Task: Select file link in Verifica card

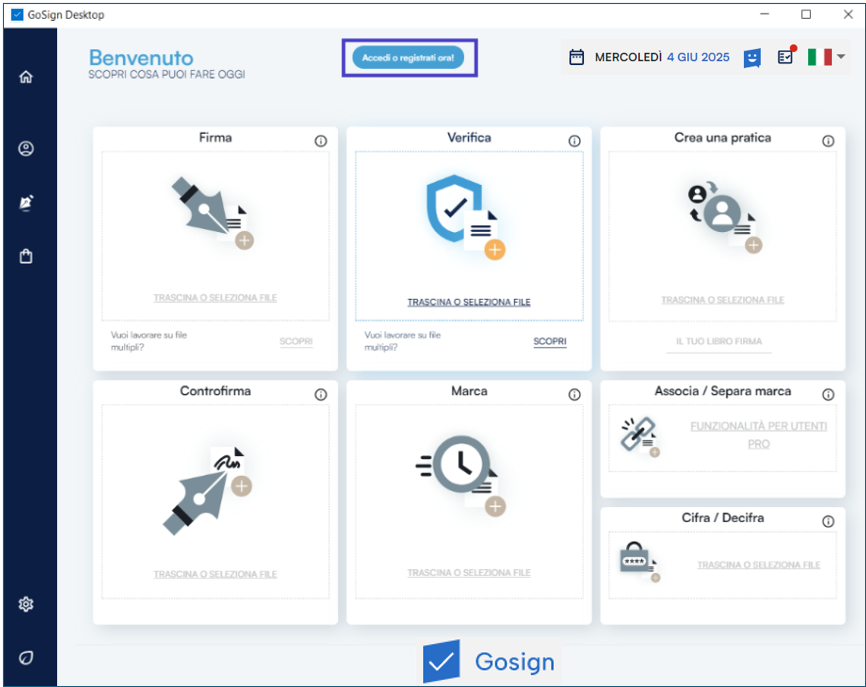Action: 469,302
